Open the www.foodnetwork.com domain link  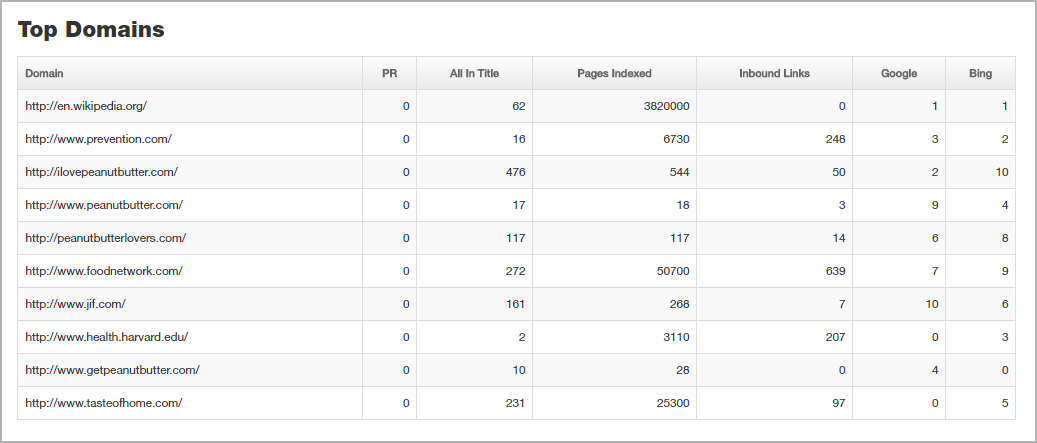pos(104,271)
